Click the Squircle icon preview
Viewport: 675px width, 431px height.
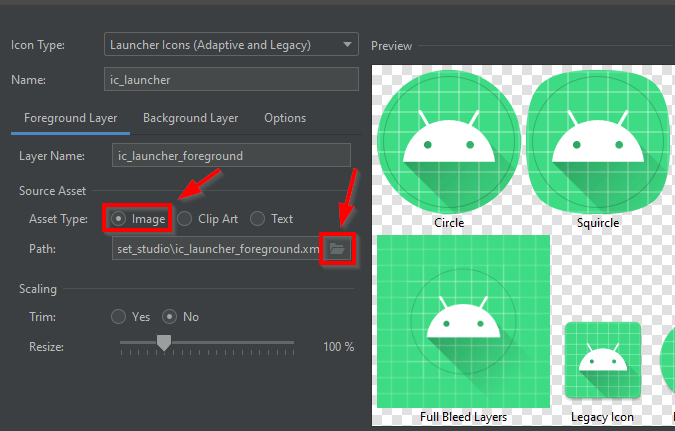(598, 142)
